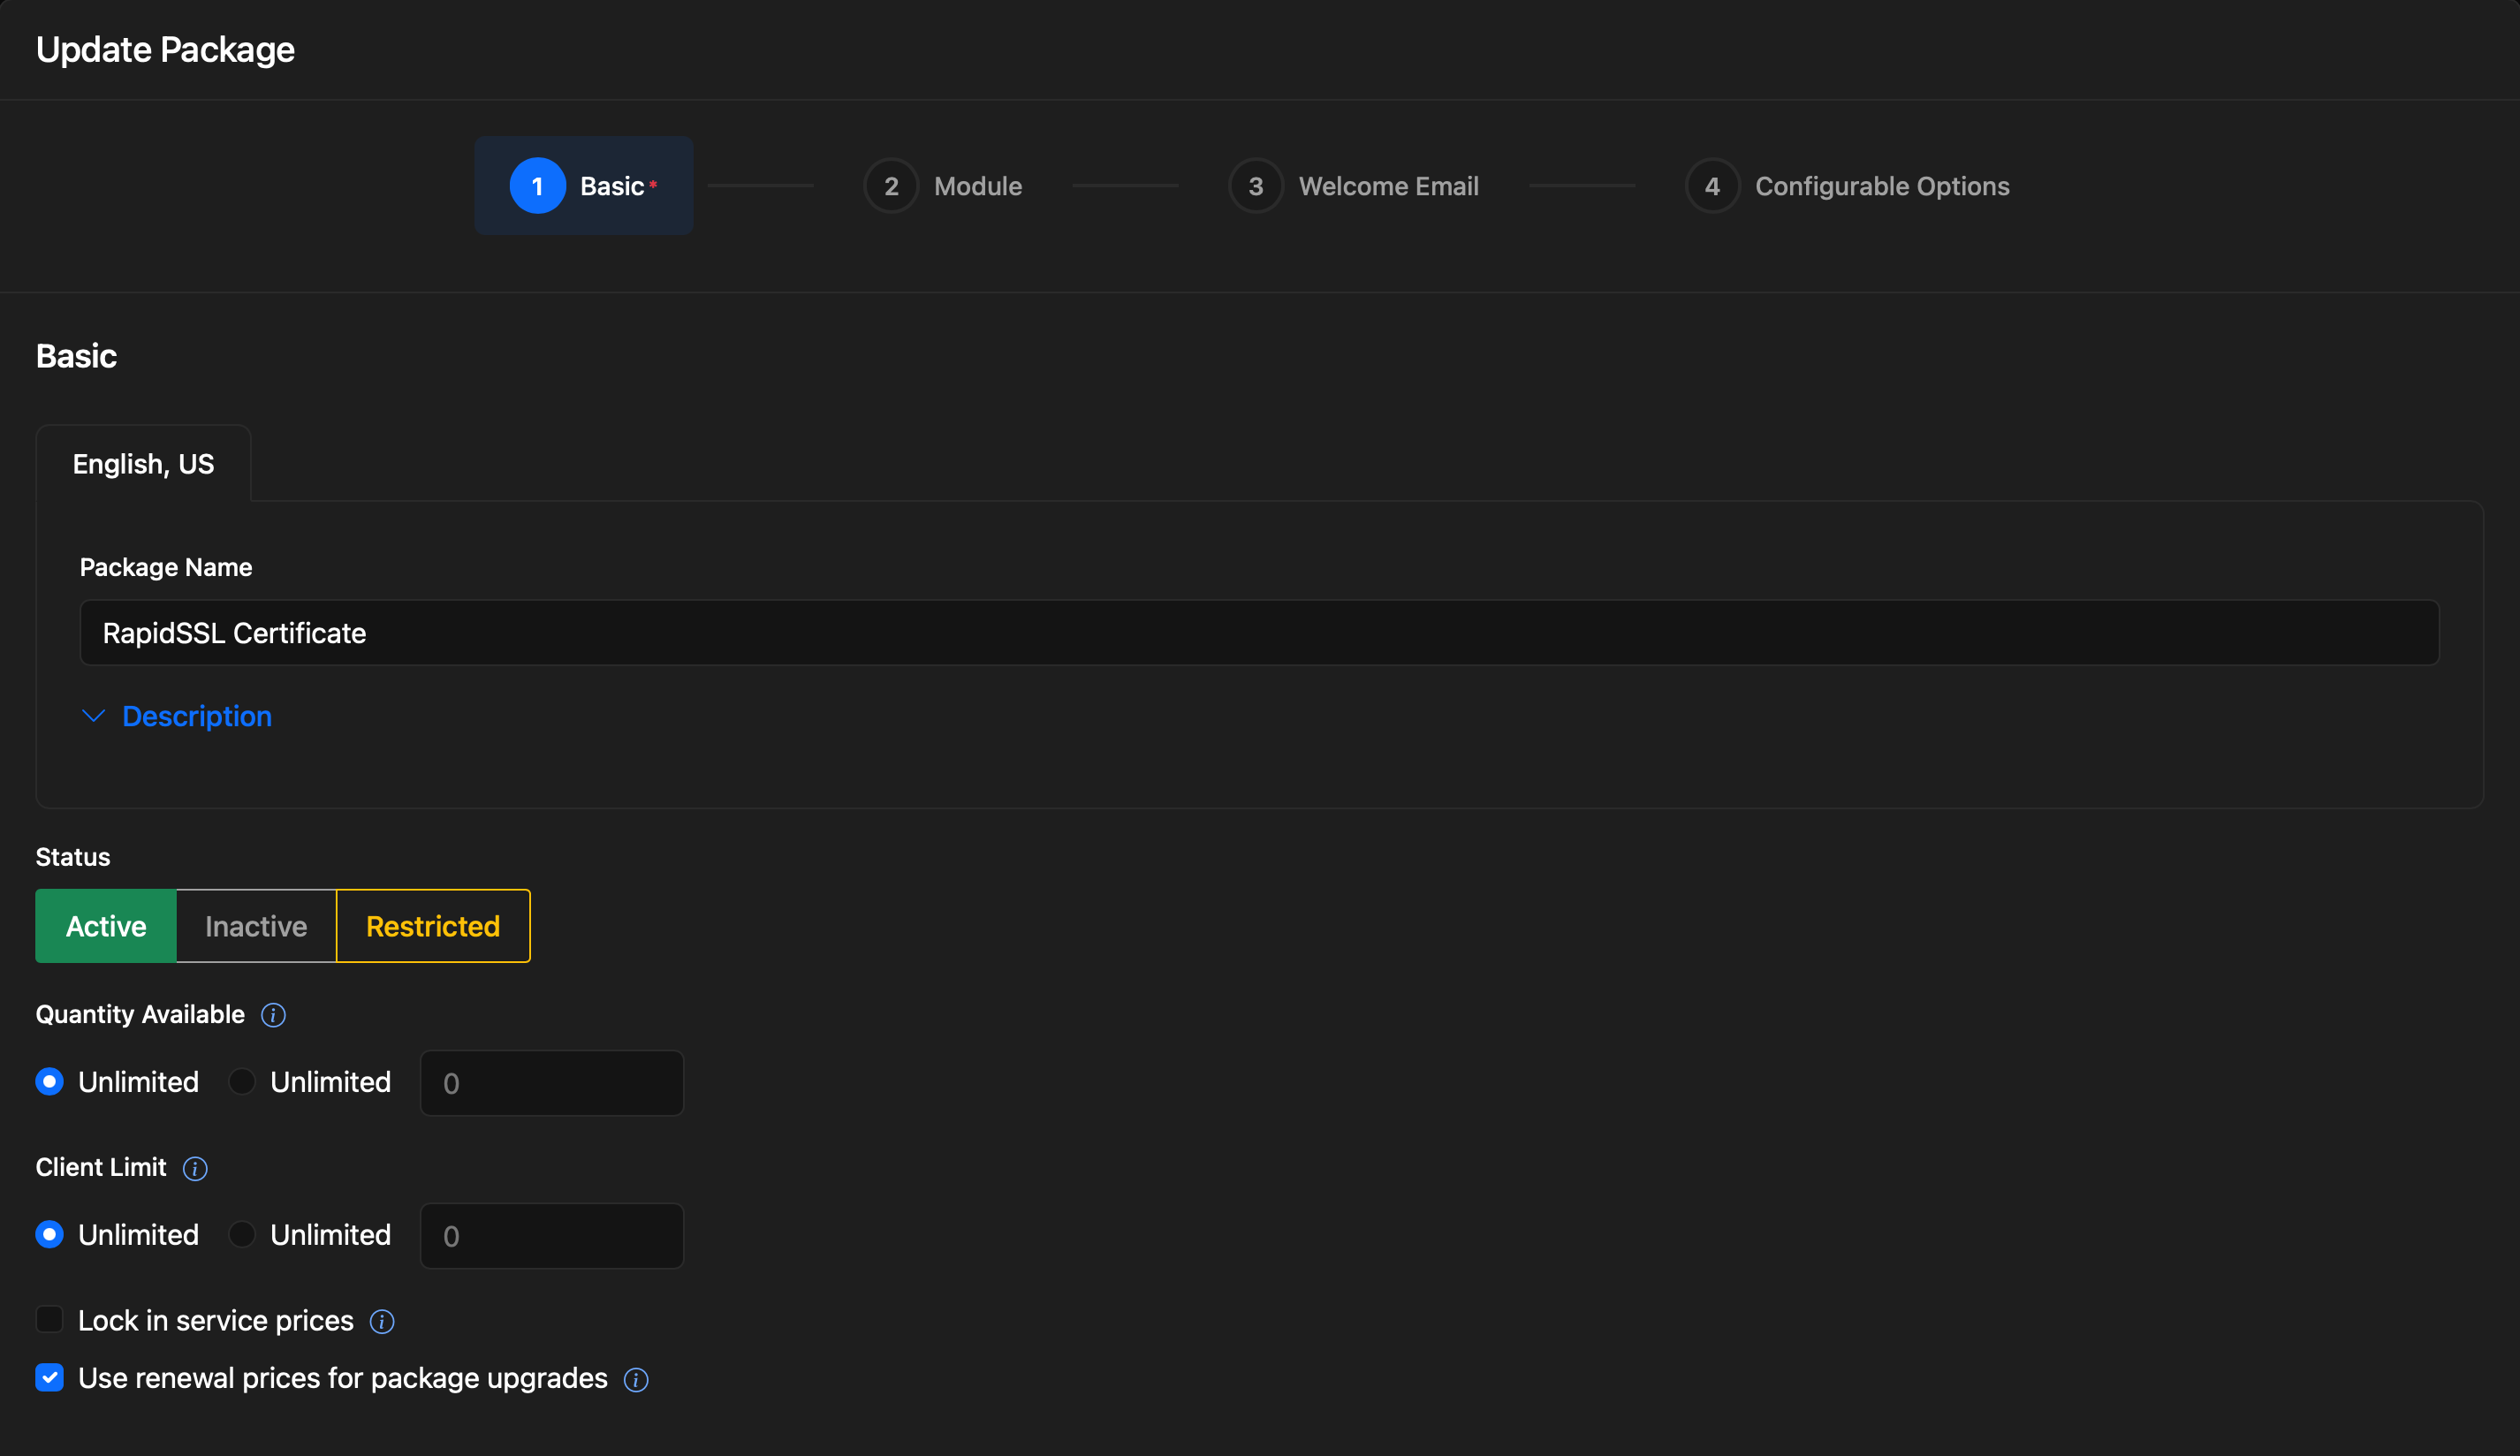Set status to Active
Screen dimensions: 2520x1456
click(x=106, y=926)
